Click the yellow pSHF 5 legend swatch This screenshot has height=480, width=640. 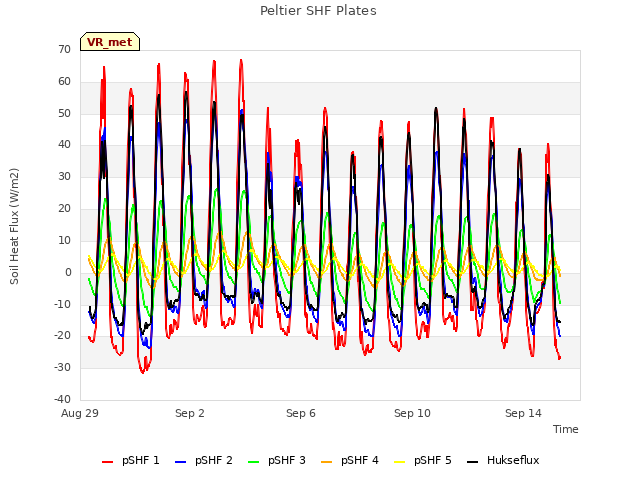(400, 462)
